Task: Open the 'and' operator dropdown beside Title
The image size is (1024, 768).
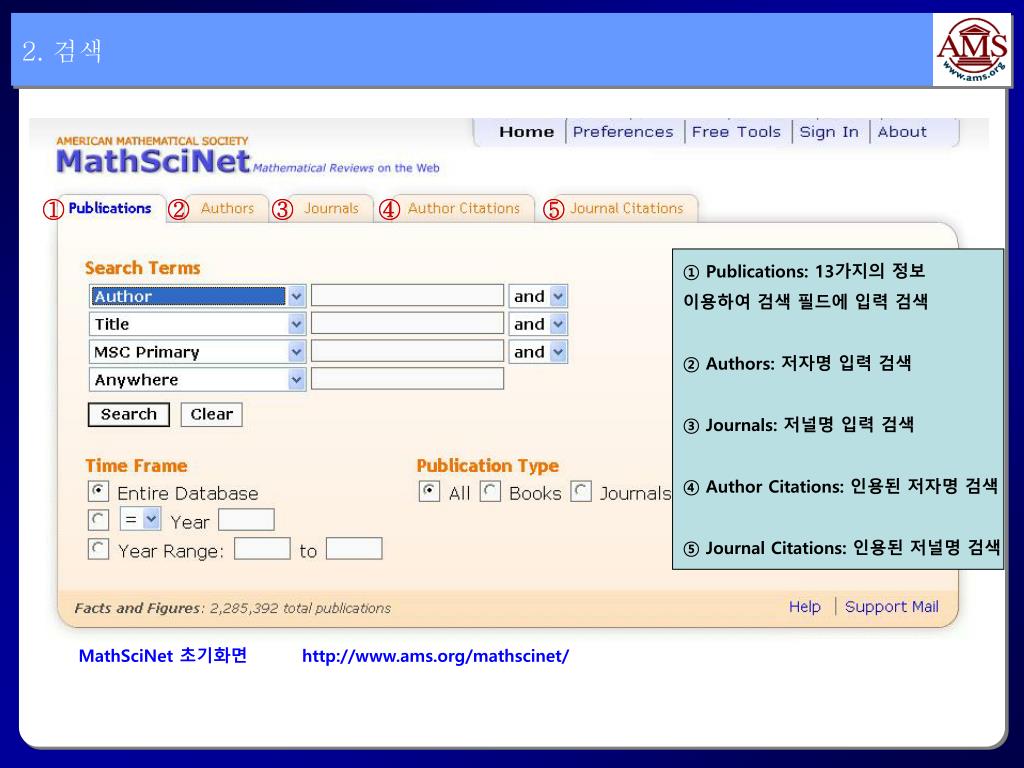Action: click(x=558, y=324)
